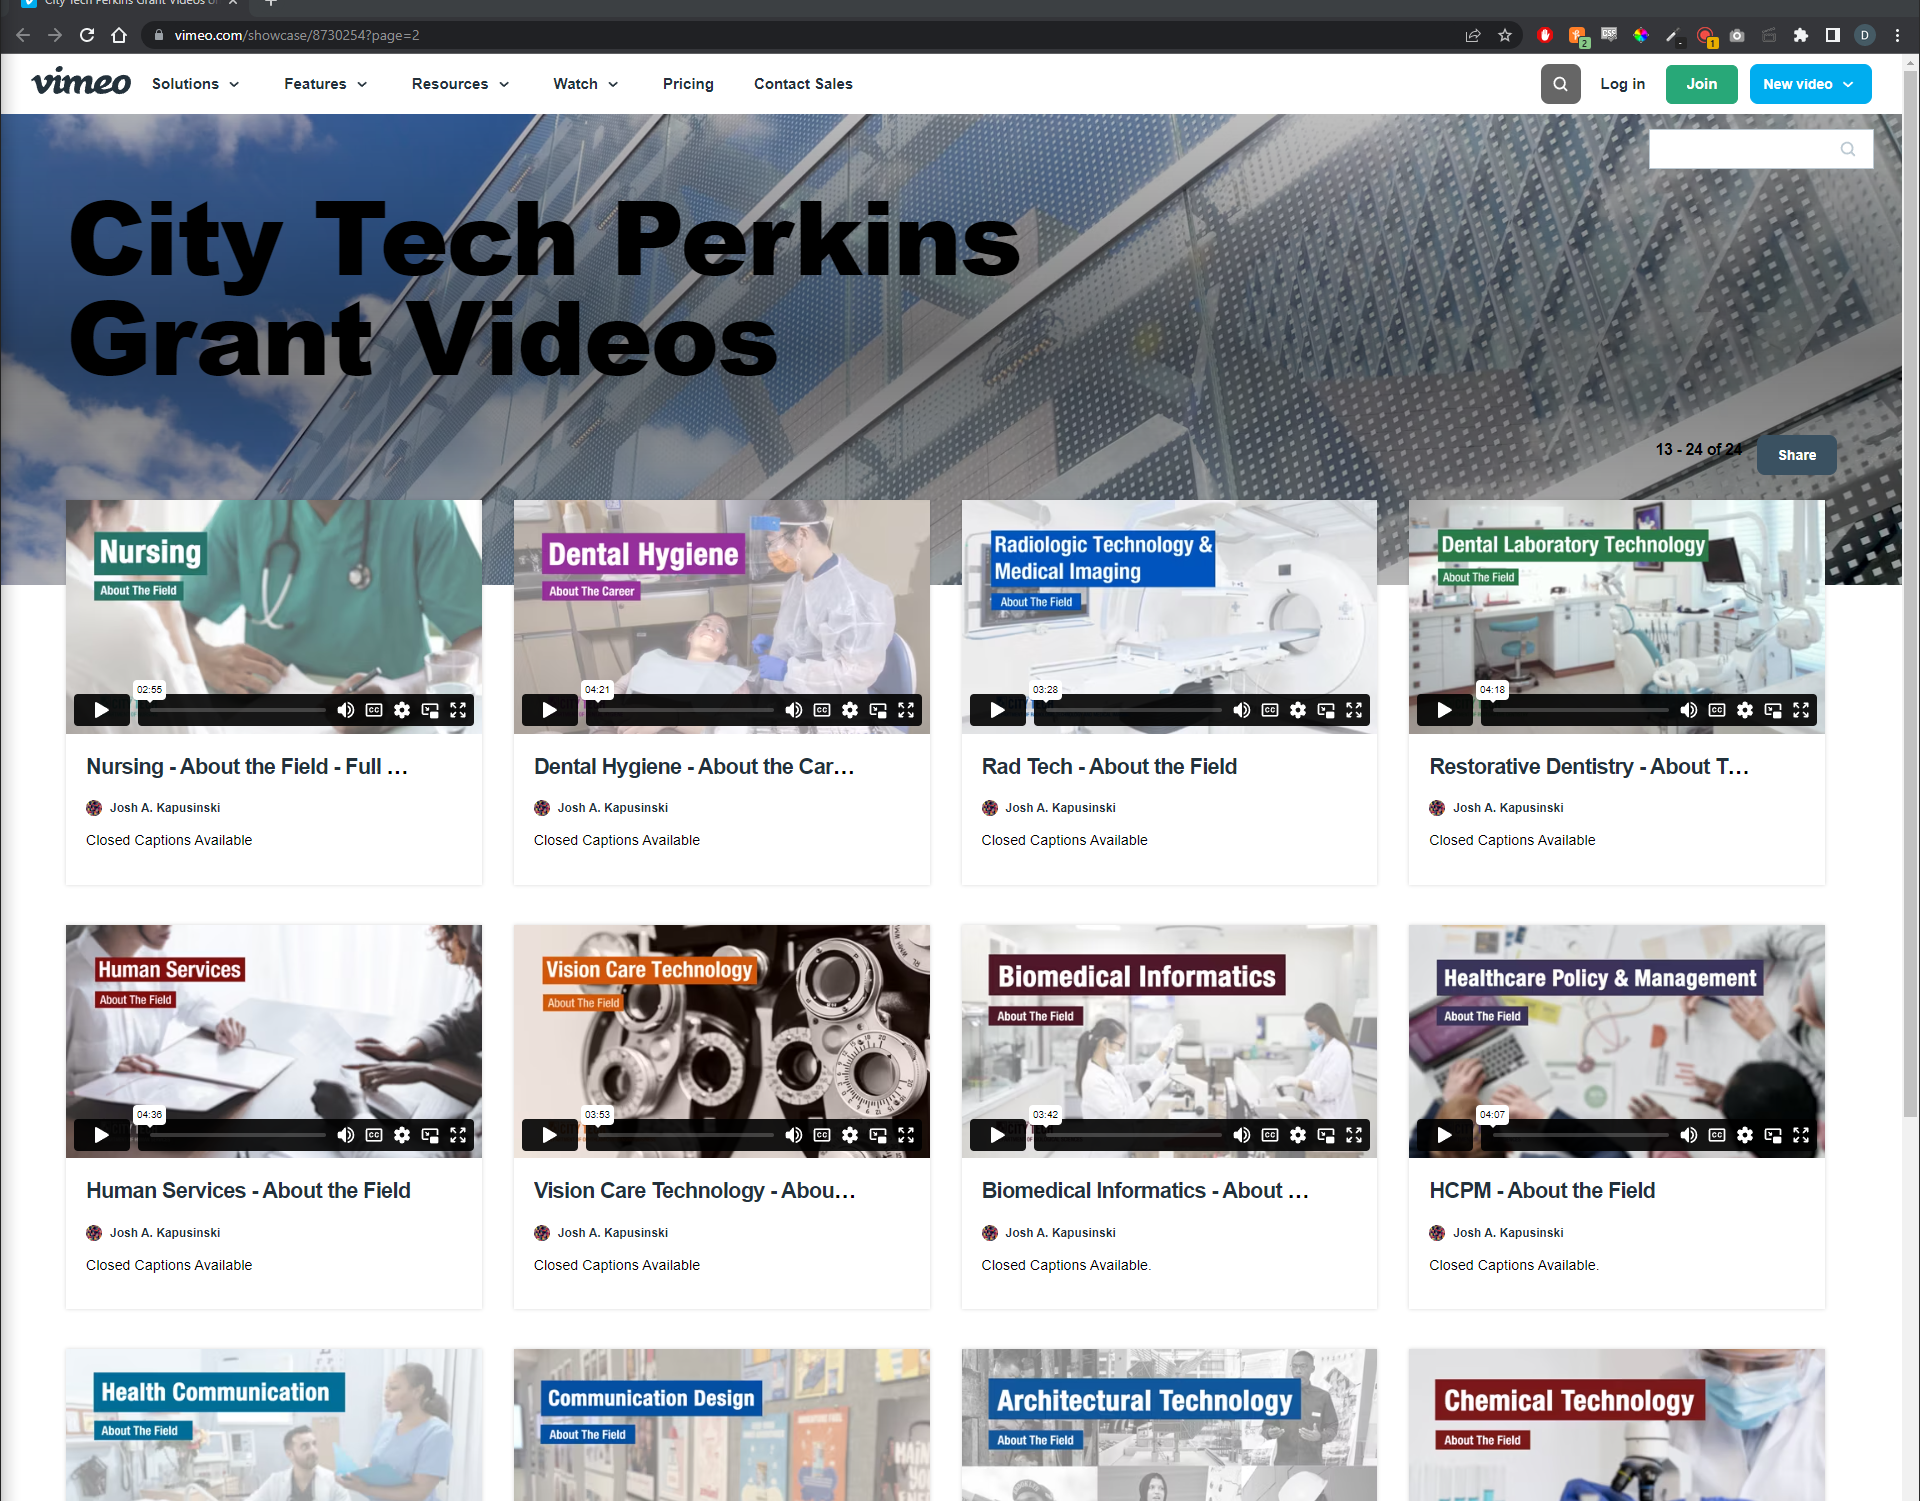Open the Pricing menu item
Screen dimensions: 1920x1501
[x=688, y=84]
